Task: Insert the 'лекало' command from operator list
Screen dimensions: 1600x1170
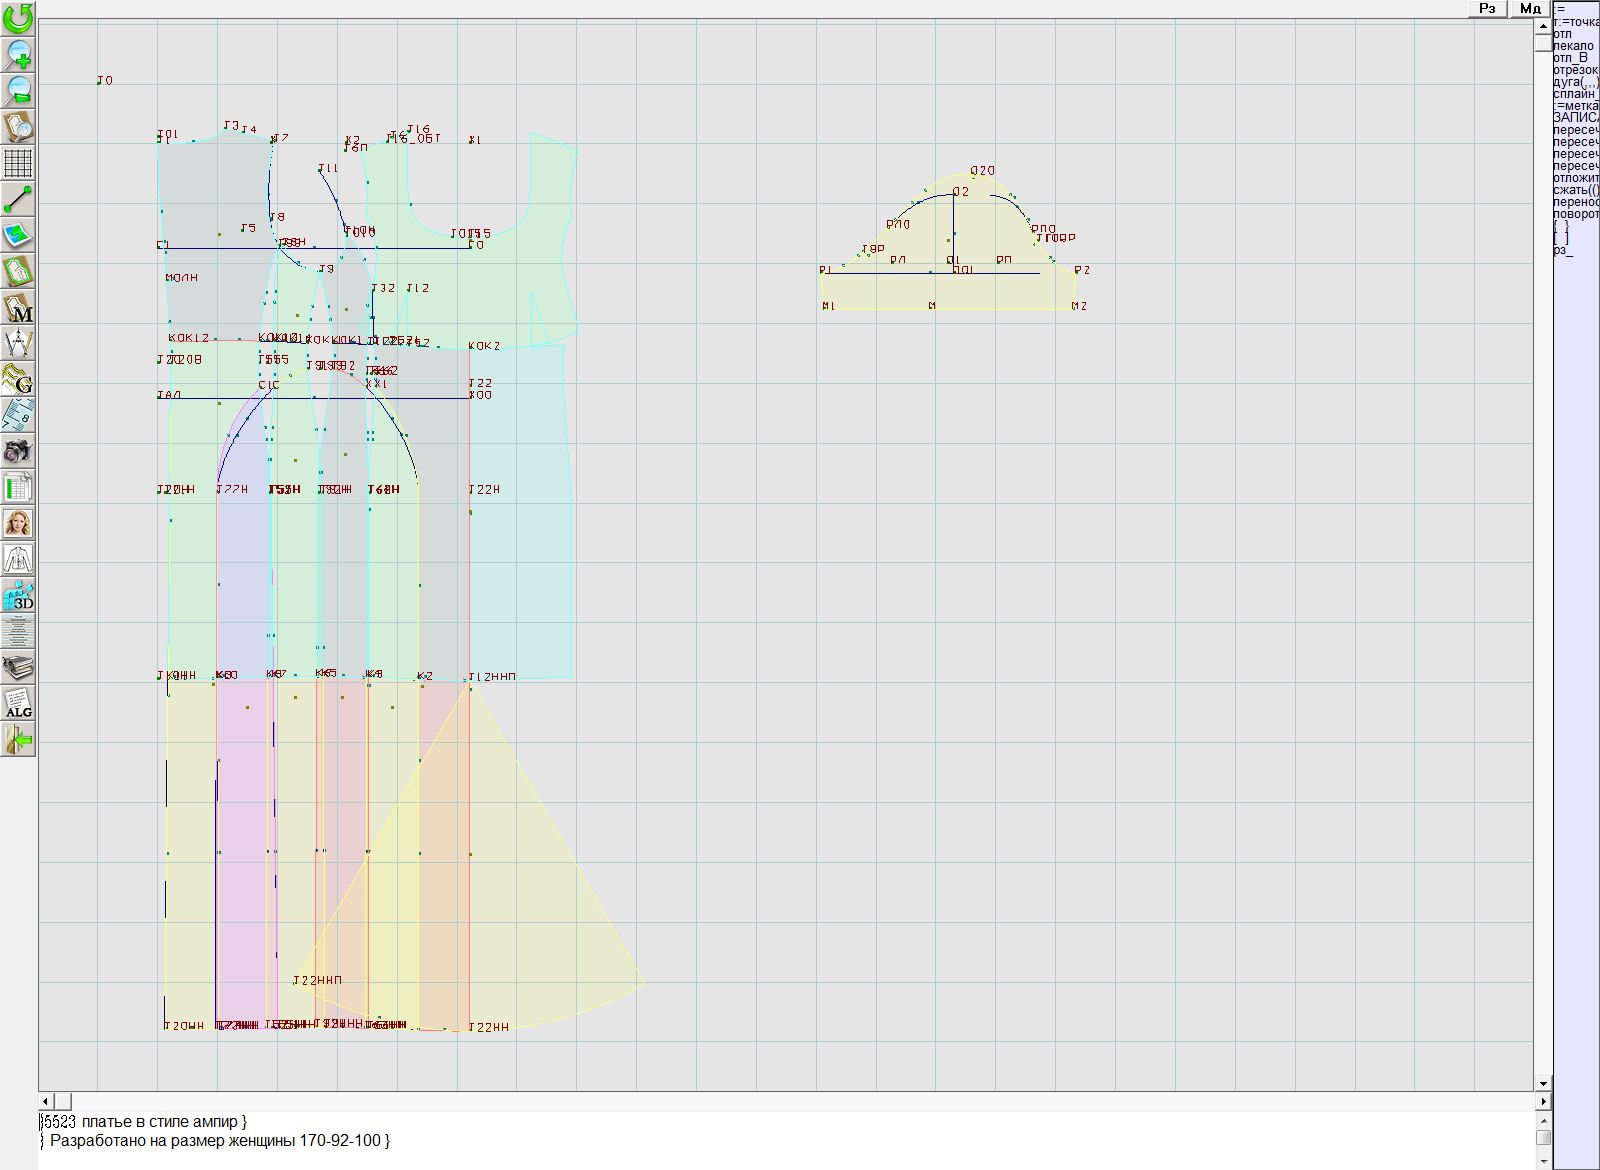Action: (1574, 46)
